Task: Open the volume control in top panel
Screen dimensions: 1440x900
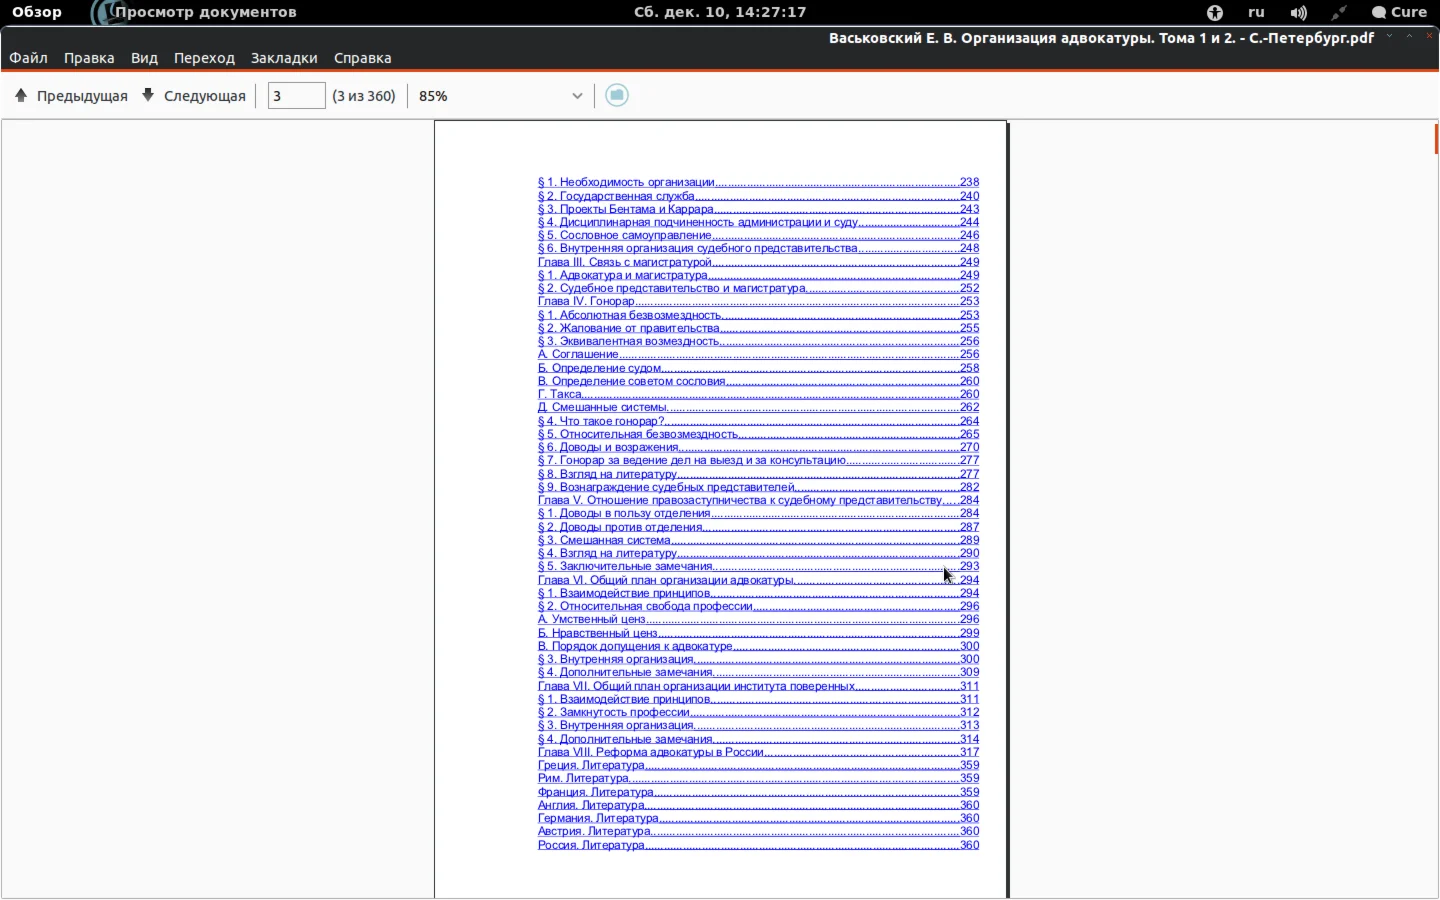Action: pos(1299,12)
